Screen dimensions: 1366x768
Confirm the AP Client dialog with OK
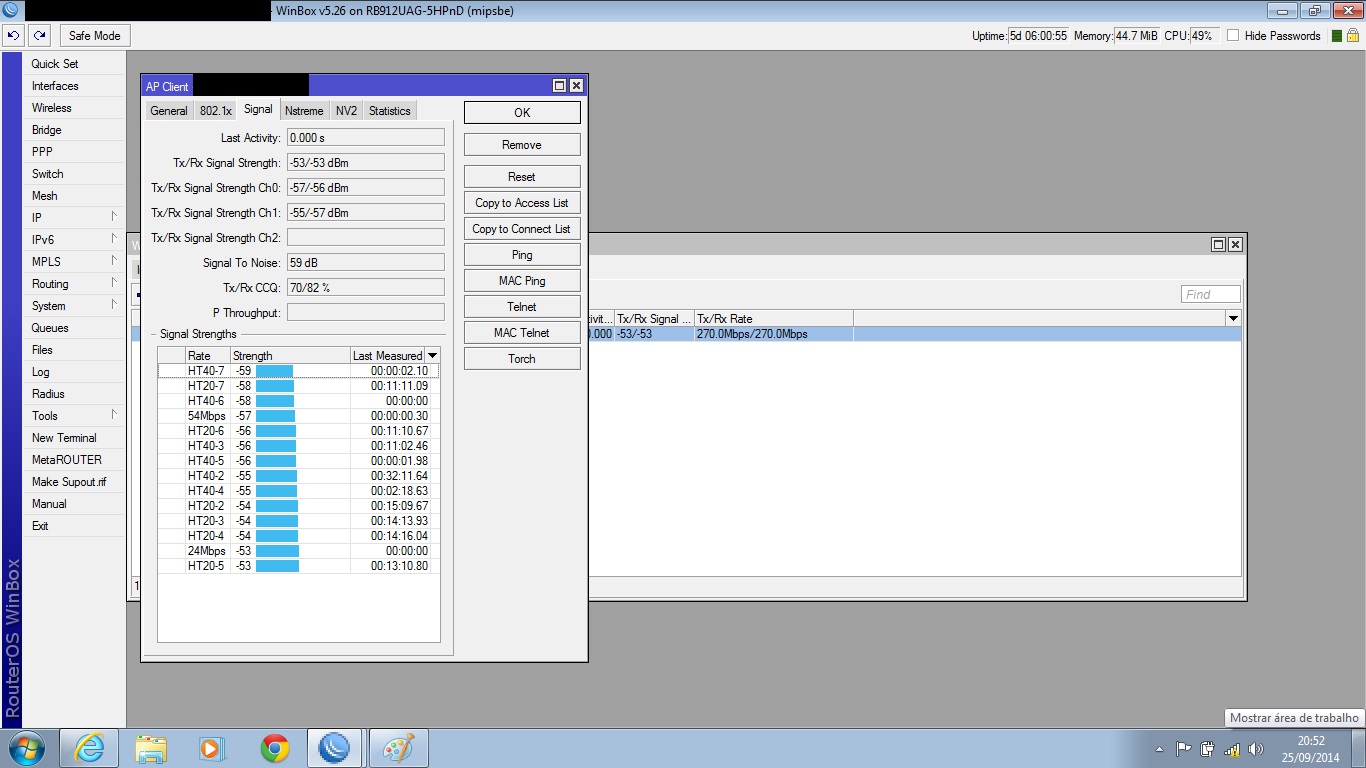click(x=522, y=113)
